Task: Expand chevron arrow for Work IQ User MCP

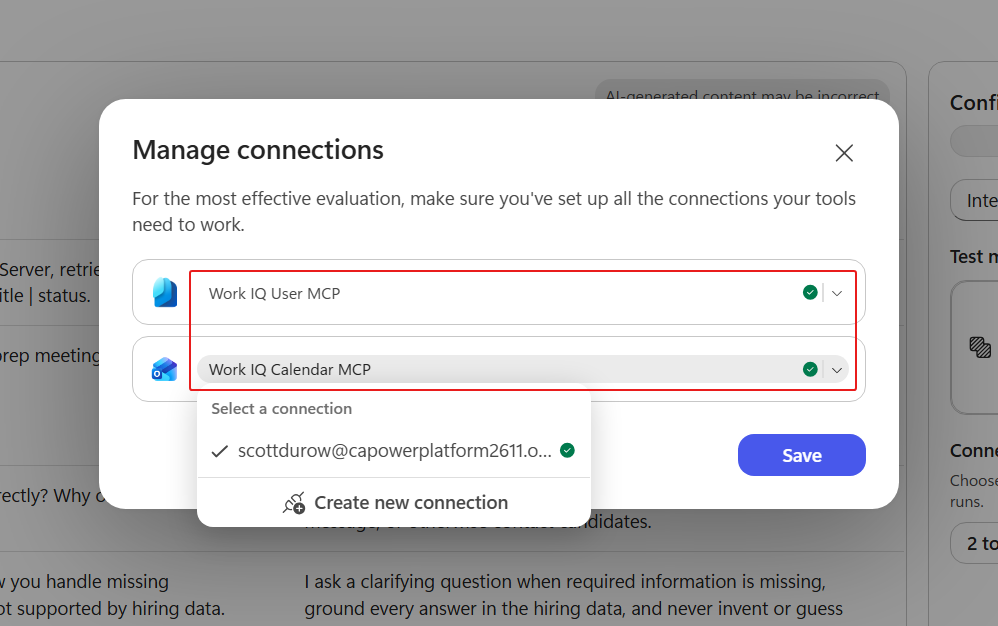Action: click(x=837, y=293)
